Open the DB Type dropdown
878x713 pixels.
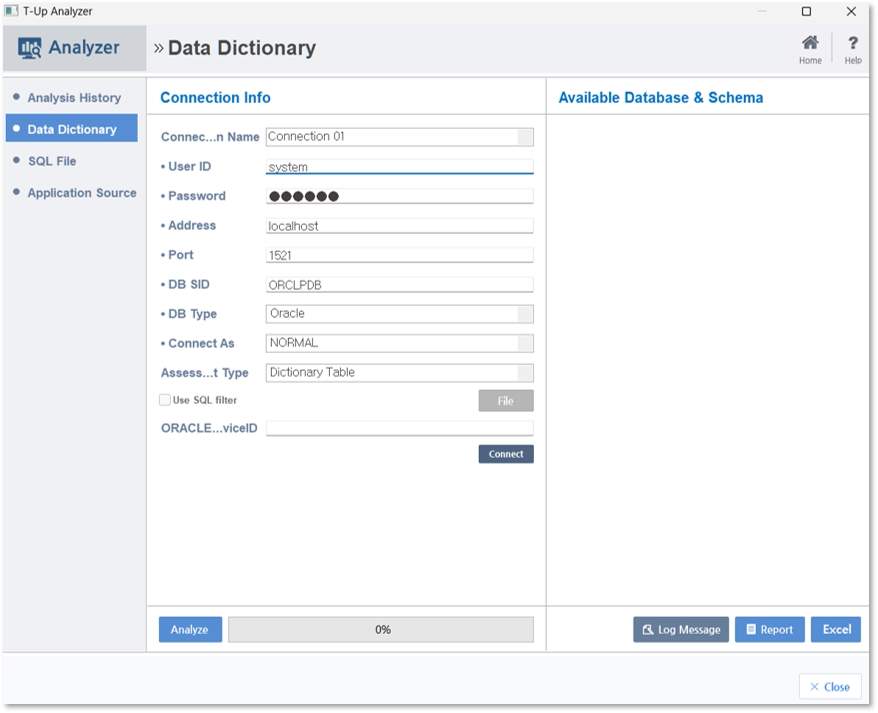[525, 314]
